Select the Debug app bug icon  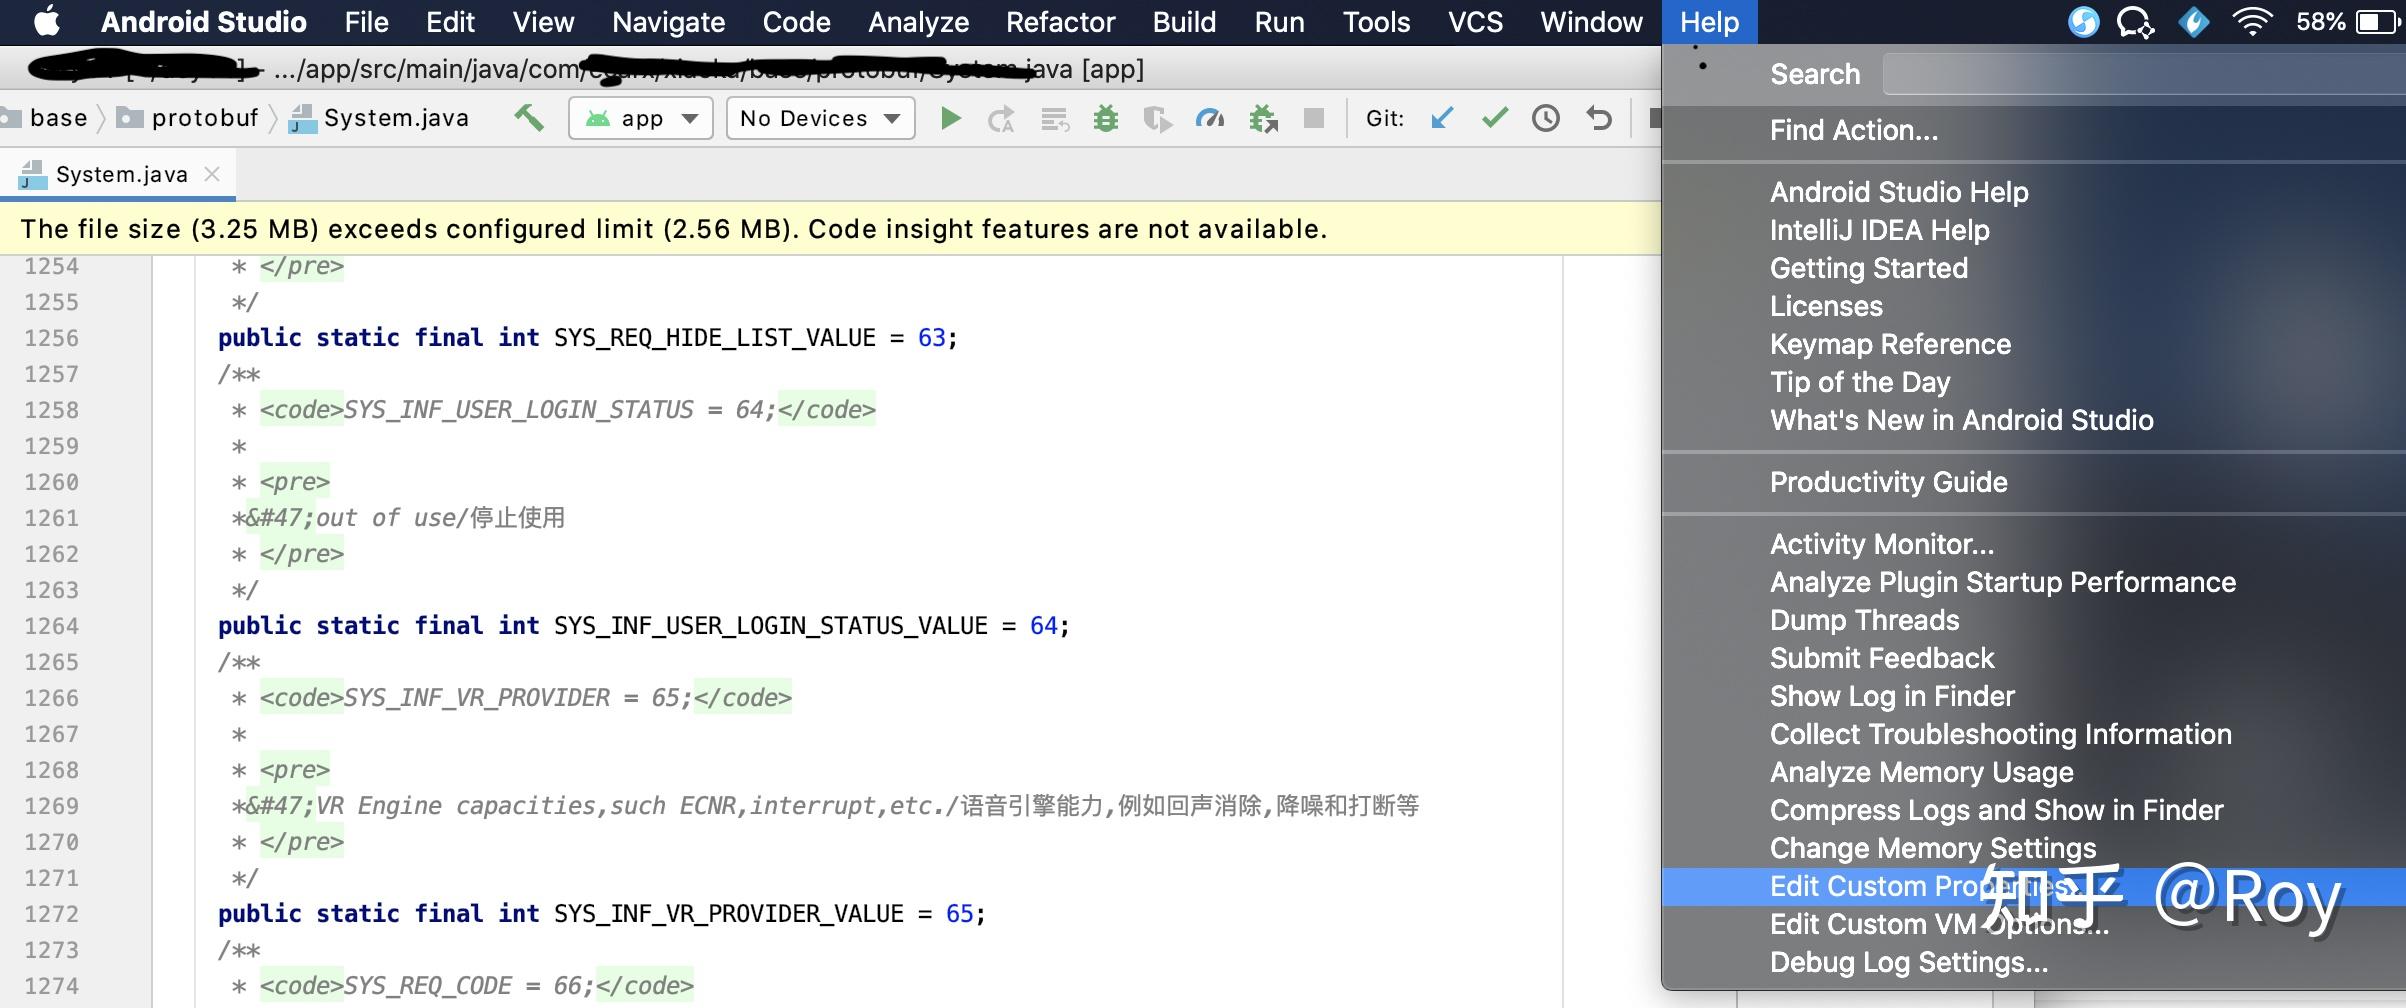click(x=1105, y=117)
